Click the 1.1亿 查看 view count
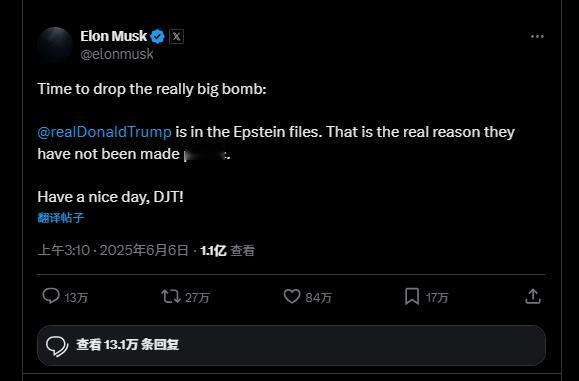This screenshot has height=381, width=579. pos(227,250)
